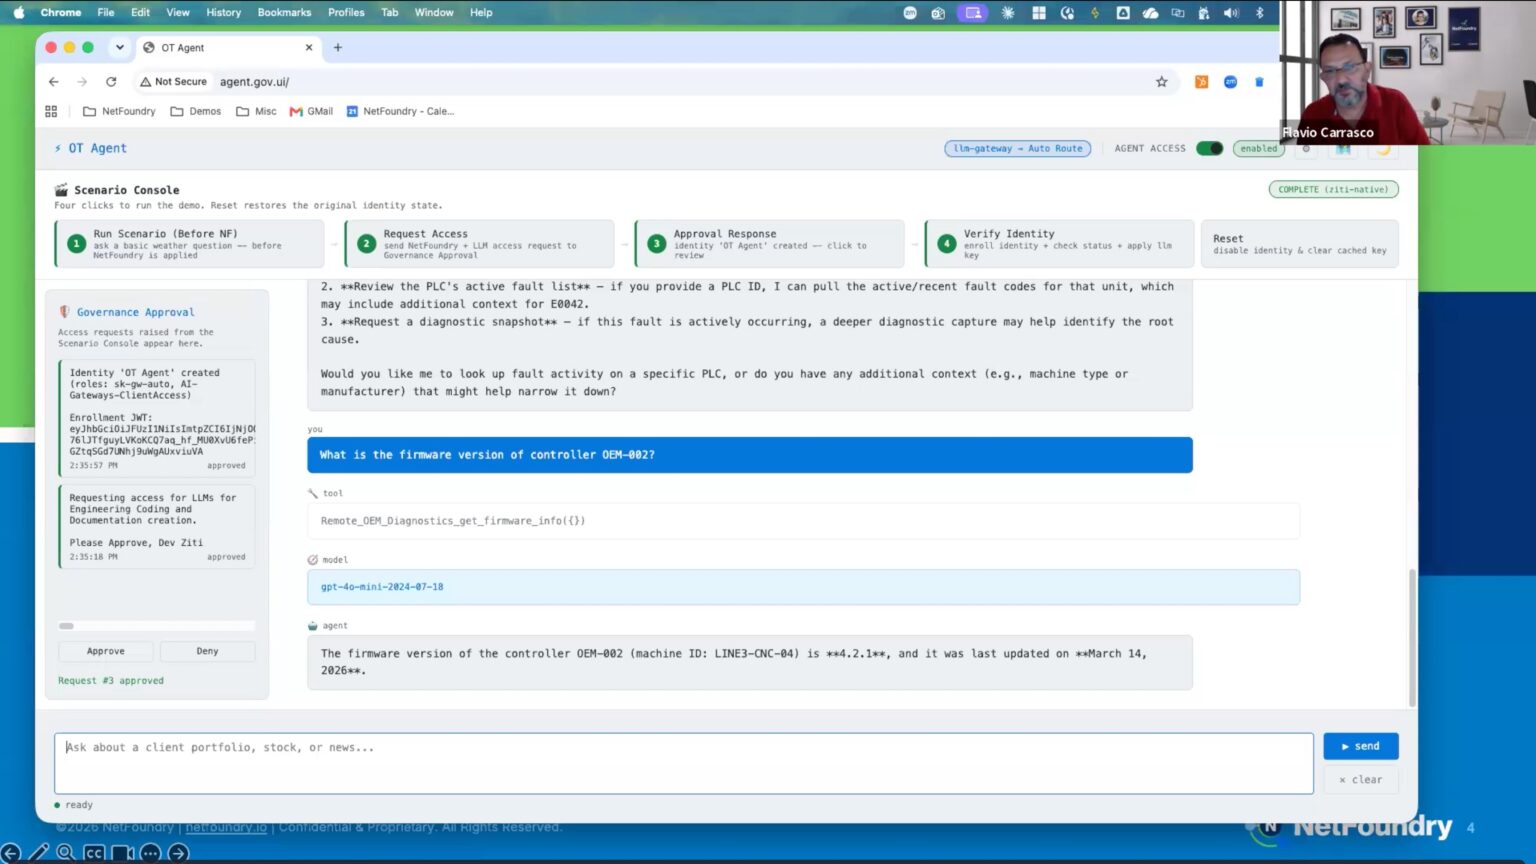Open NetFoundry Calendar bookmark

(x=400, y=111)
